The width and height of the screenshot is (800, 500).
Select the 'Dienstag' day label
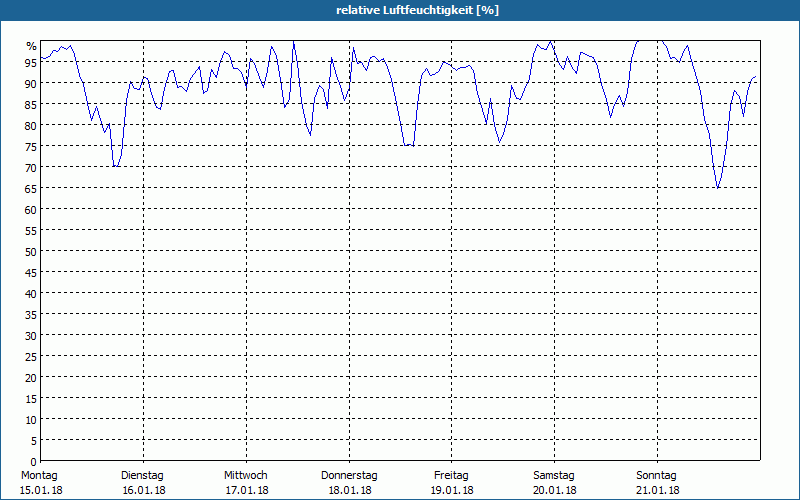[x=142, y=476]
